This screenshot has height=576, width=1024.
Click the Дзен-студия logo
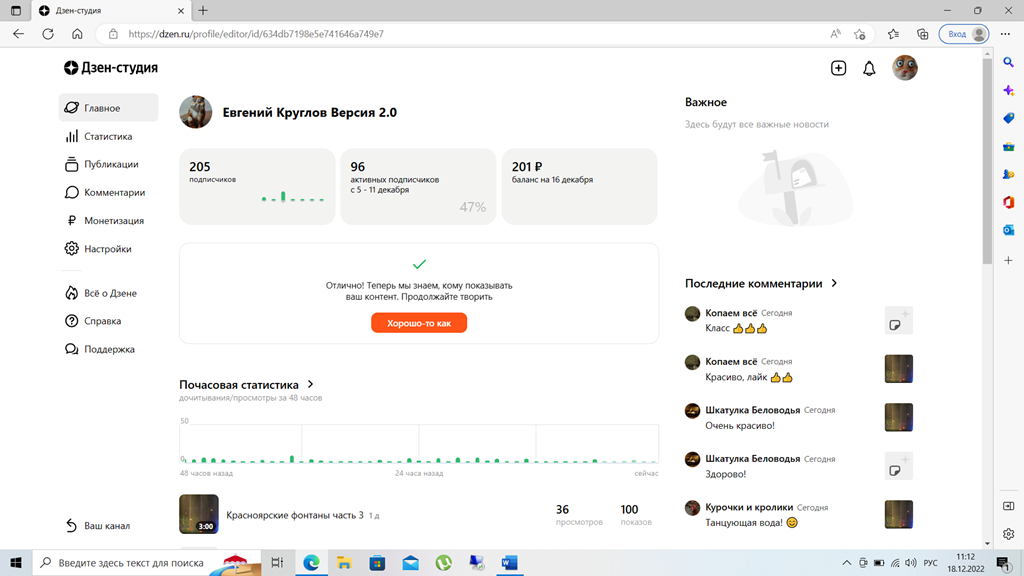(110, 67)
